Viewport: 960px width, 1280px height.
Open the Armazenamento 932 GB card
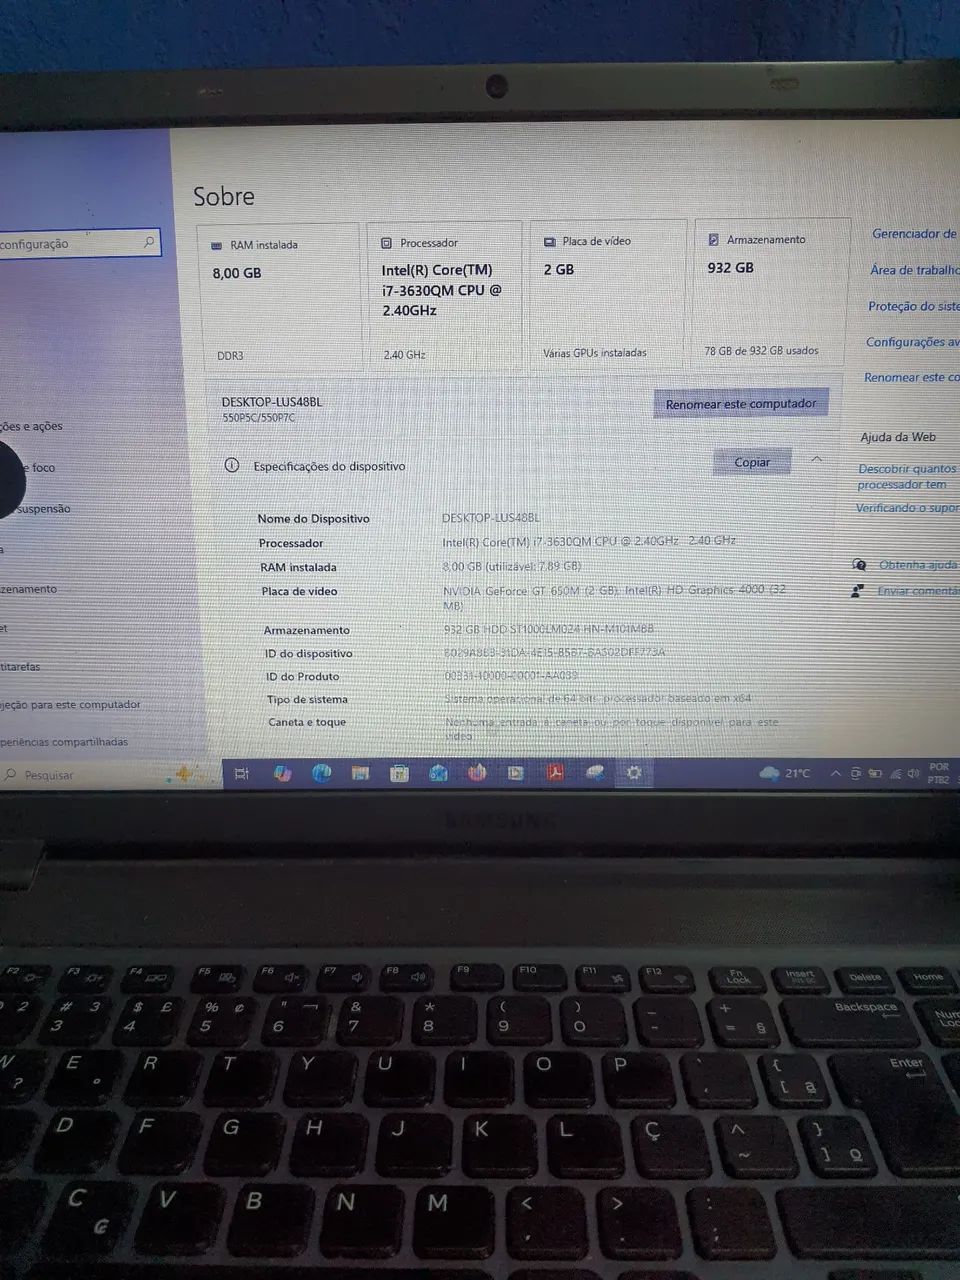[x=772, y=291]
